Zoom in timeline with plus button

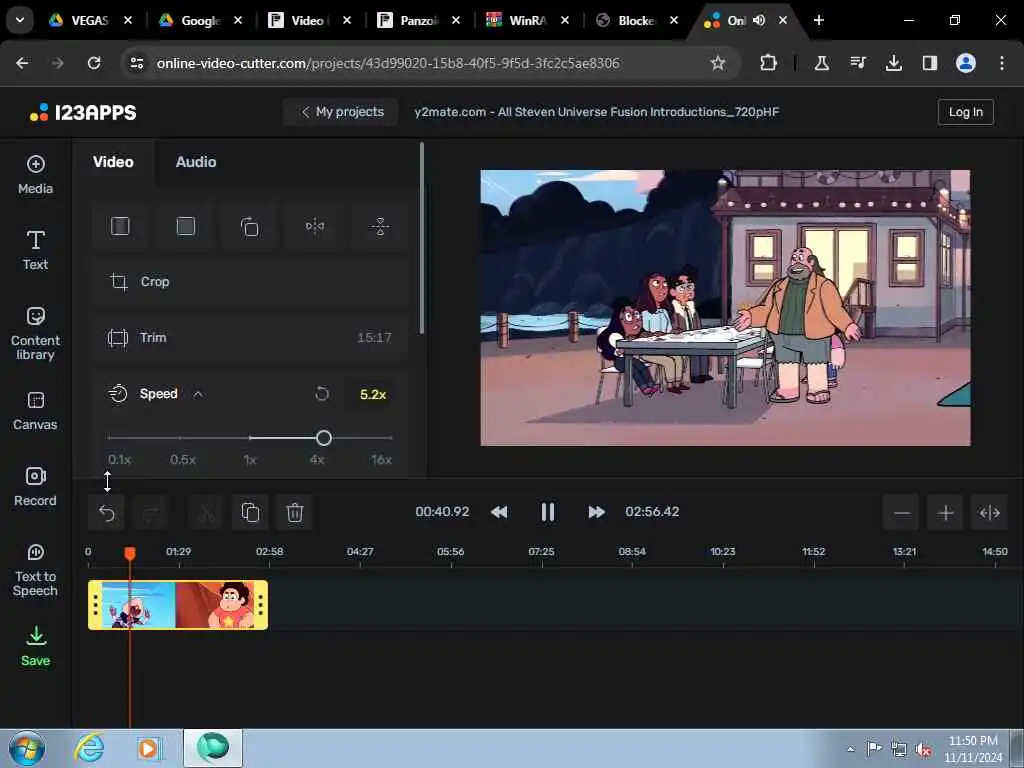(x=946, y=513)
